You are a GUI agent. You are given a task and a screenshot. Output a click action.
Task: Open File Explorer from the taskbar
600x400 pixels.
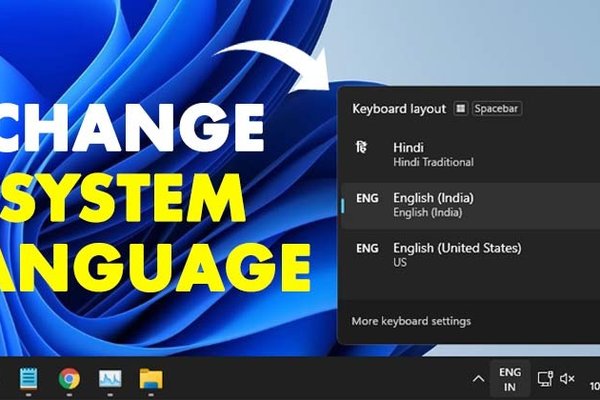(x=151, y=379)
